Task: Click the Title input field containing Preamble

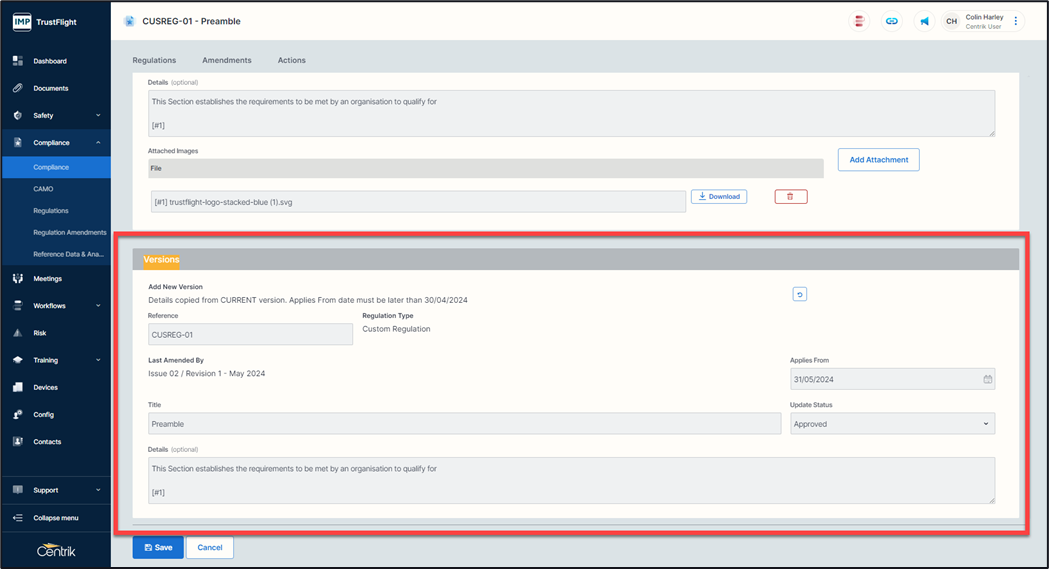Action: [464, 424]
